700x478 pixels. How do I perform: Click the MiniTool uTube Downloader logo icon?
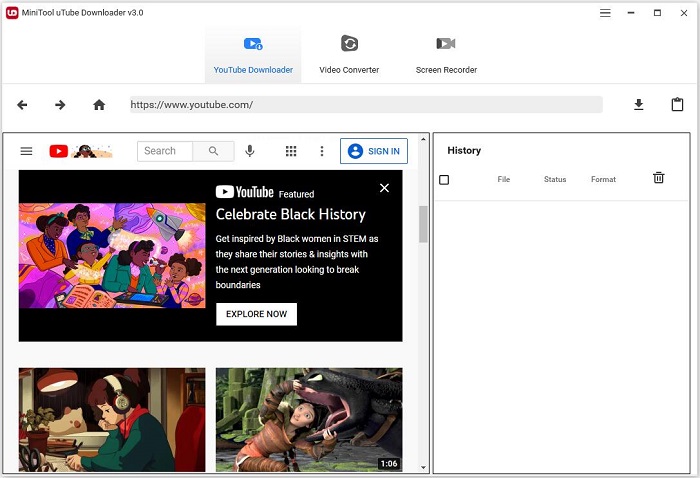(12, 12)
